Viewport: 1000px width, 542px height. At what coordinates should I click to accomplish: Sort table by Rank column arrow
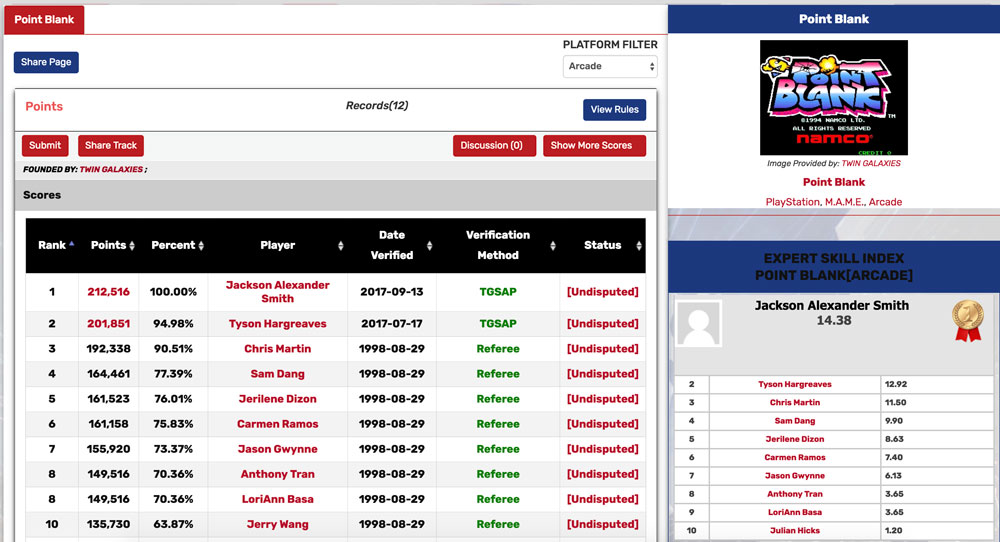tap(72, 244)
